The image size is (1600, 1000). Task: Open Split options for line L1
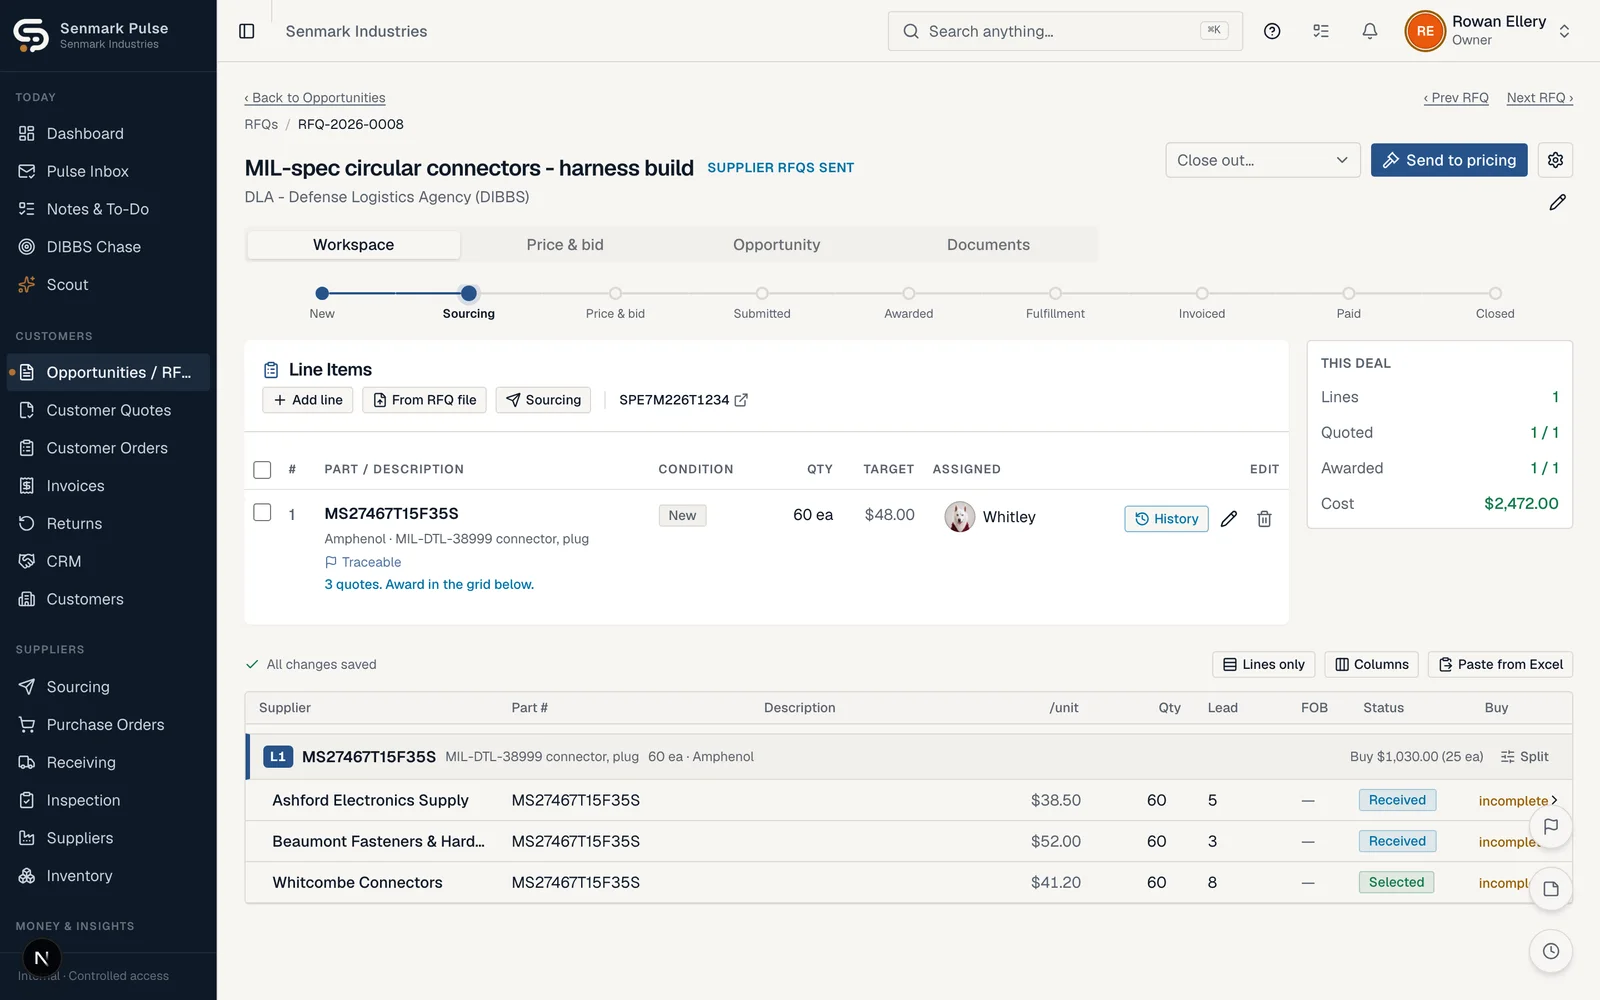(1524, 757)
